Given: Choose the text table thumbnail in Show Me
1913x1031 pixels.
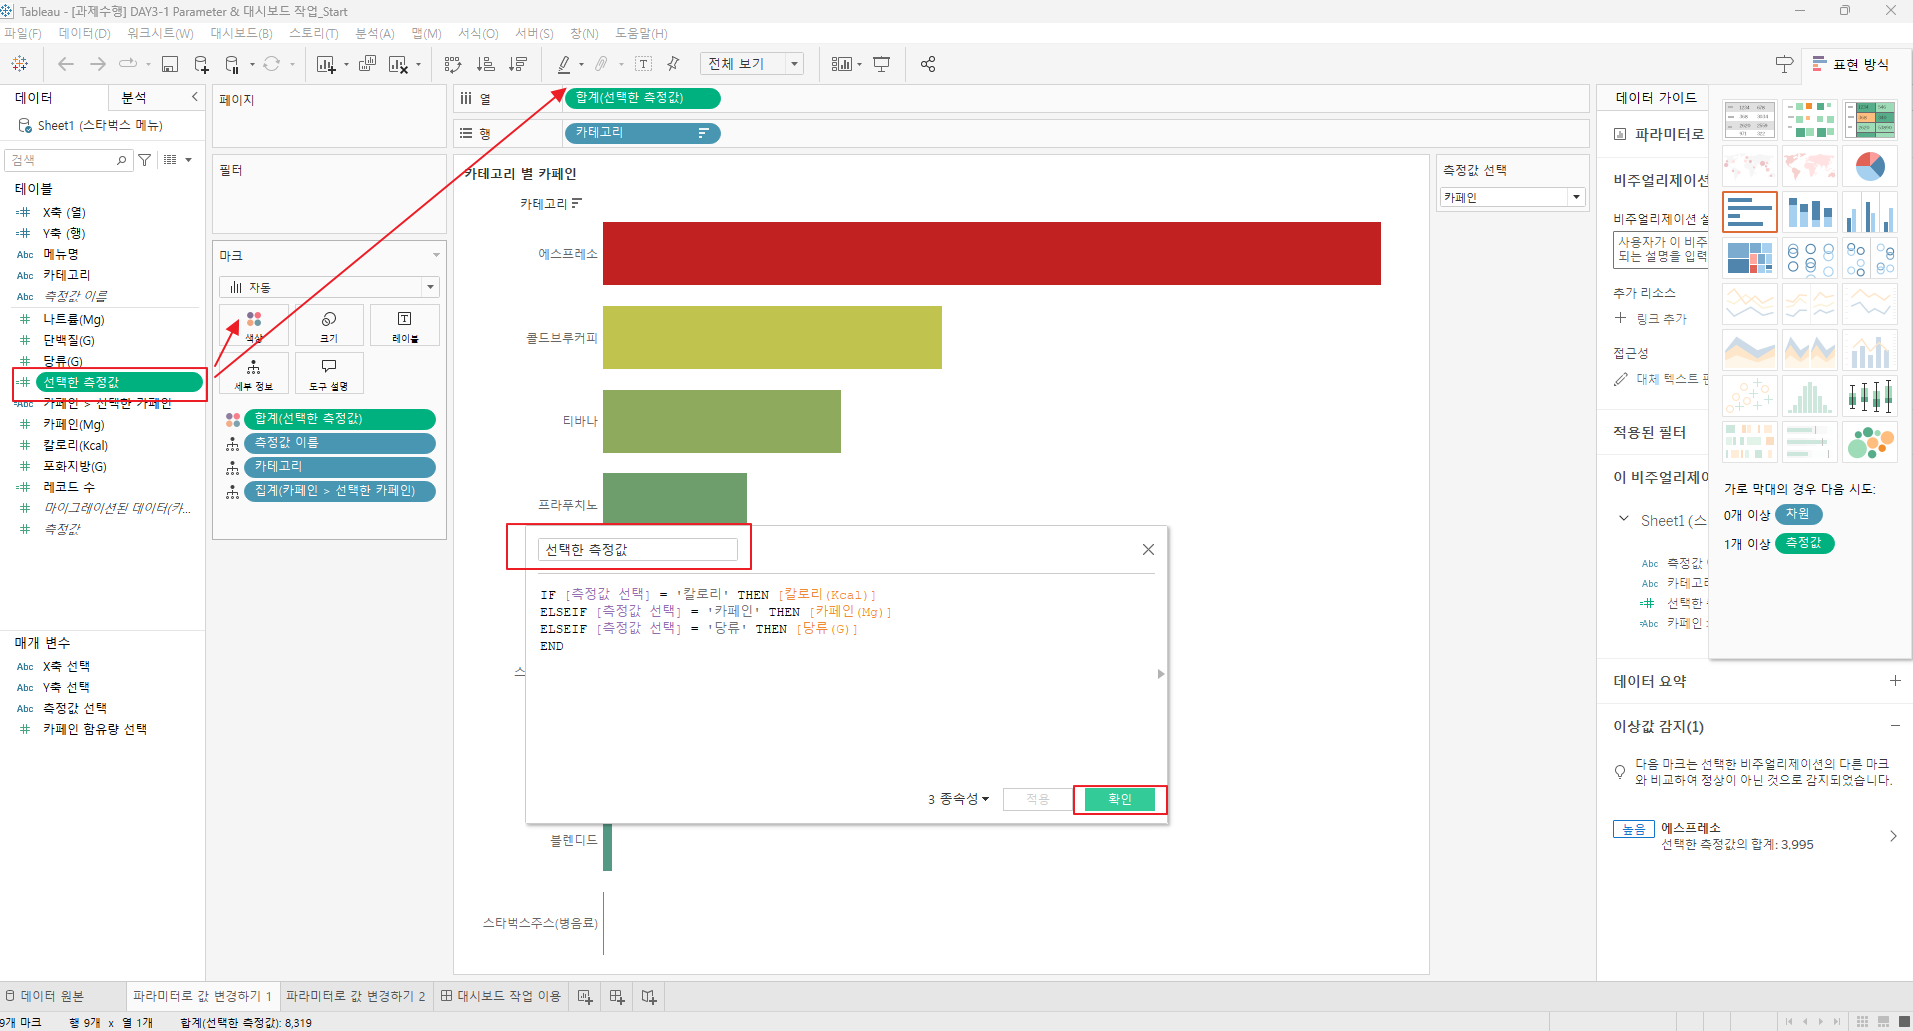Looking at the screenshot, I should click(1750, 120).
